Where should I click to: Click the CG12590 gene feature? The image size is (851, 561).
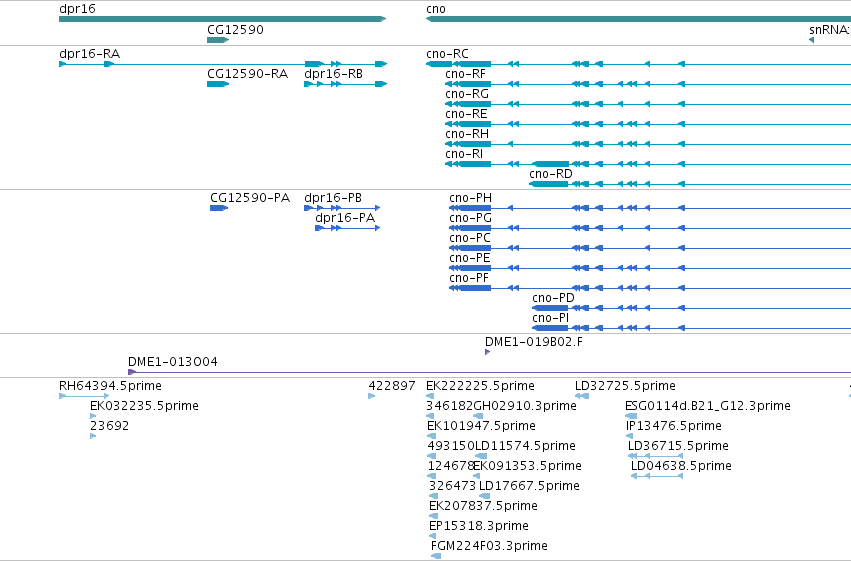(218, 40)
